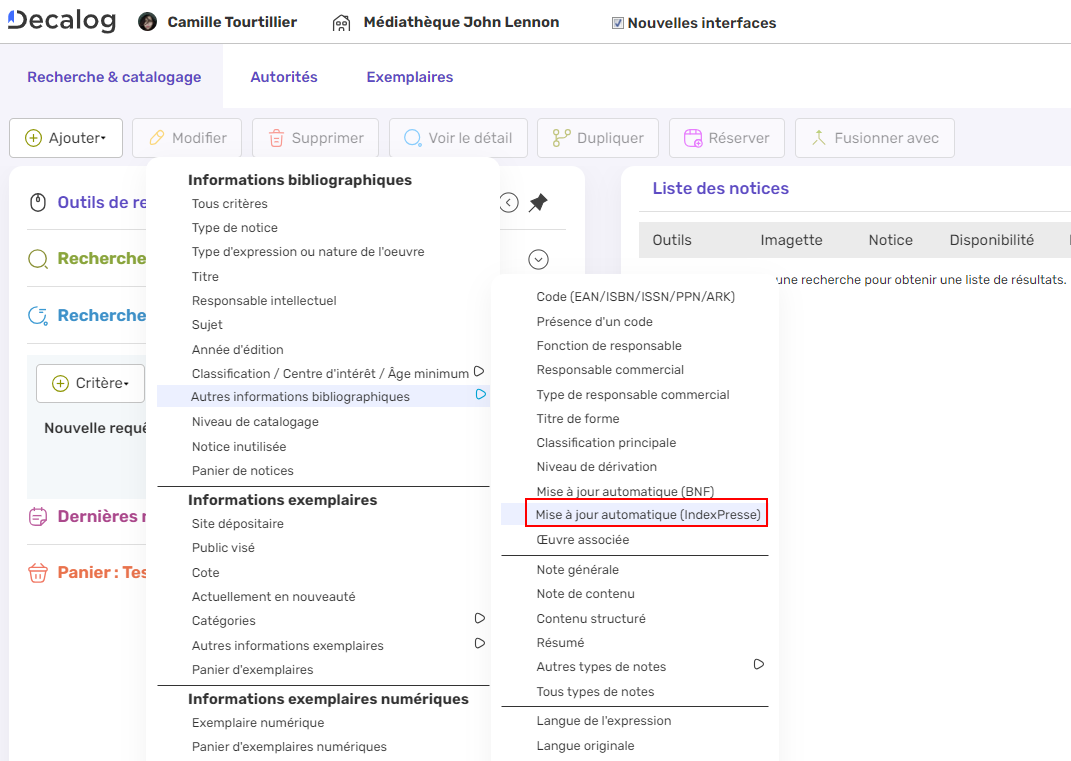Click the Voir le détail button

click(458, 138)
